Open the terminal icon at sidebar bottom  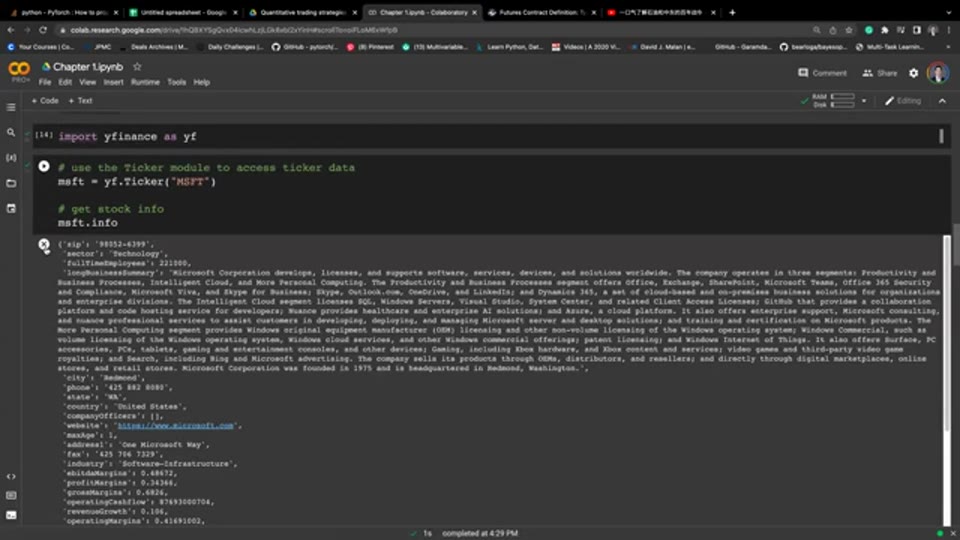pyautogui.click(x=11, y=515)
